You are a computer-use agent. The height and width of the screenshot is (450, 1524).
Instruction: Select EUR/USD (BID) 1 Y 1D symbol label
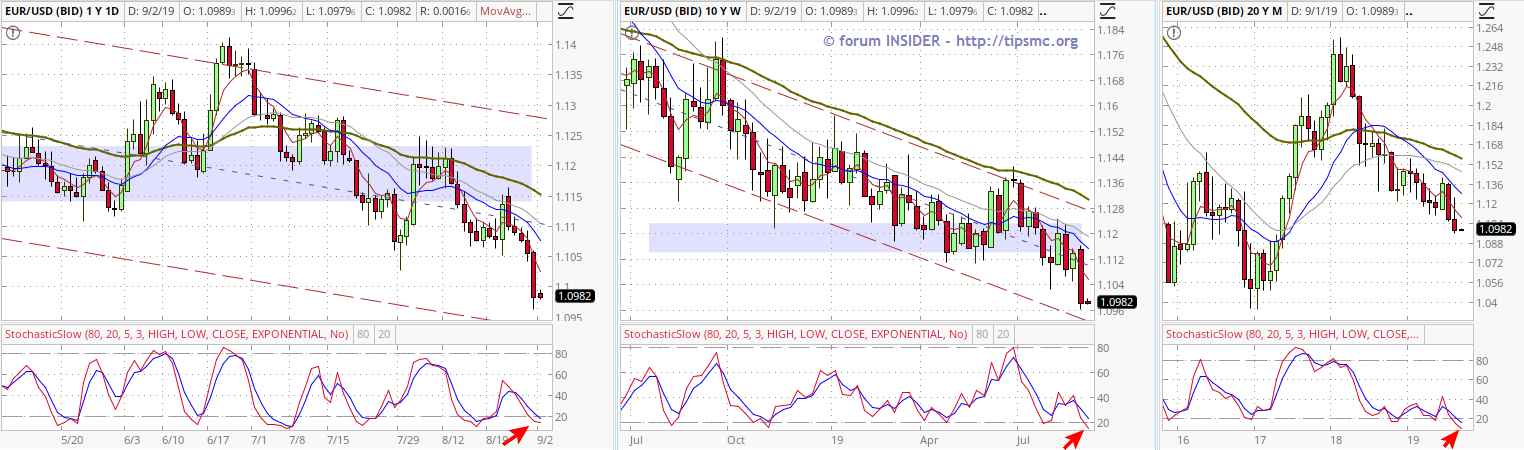[x=61, y=11]
